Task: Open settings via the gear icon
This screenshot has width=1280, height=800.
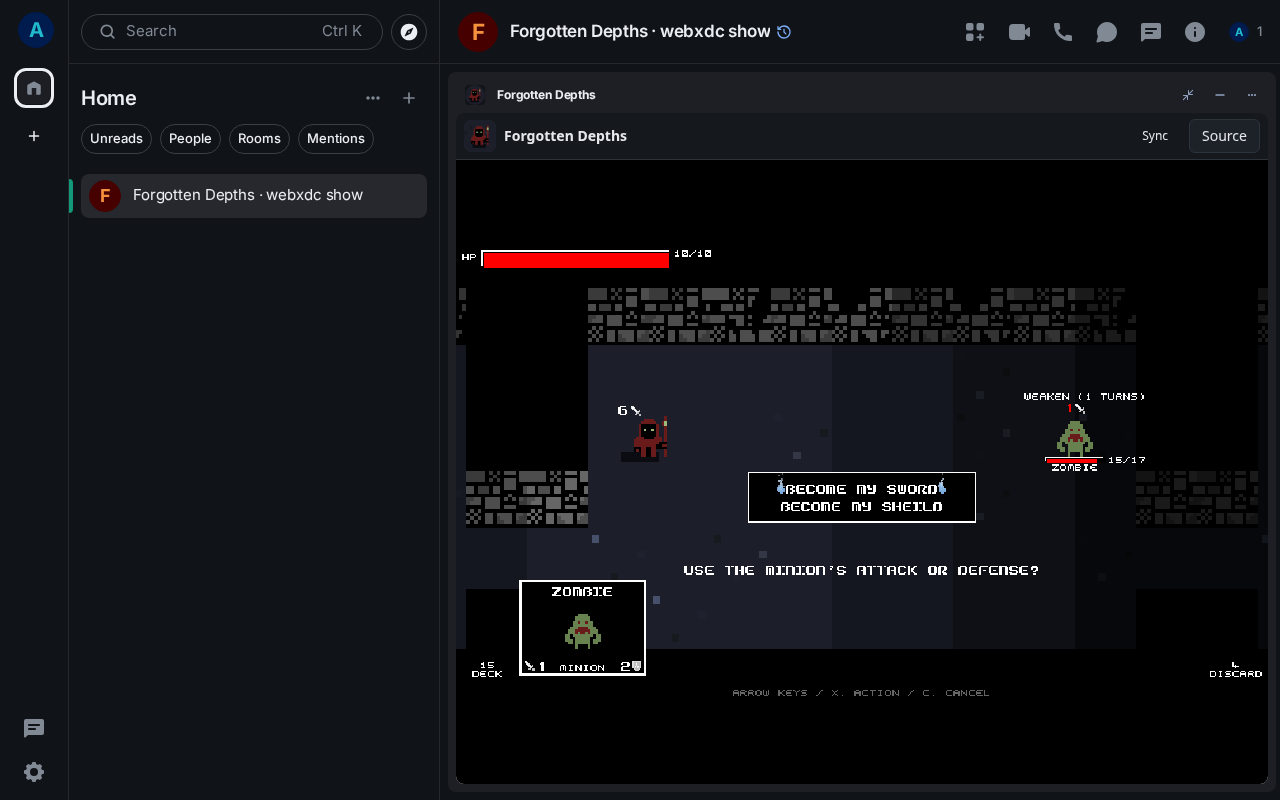Action: coord(34,772)
